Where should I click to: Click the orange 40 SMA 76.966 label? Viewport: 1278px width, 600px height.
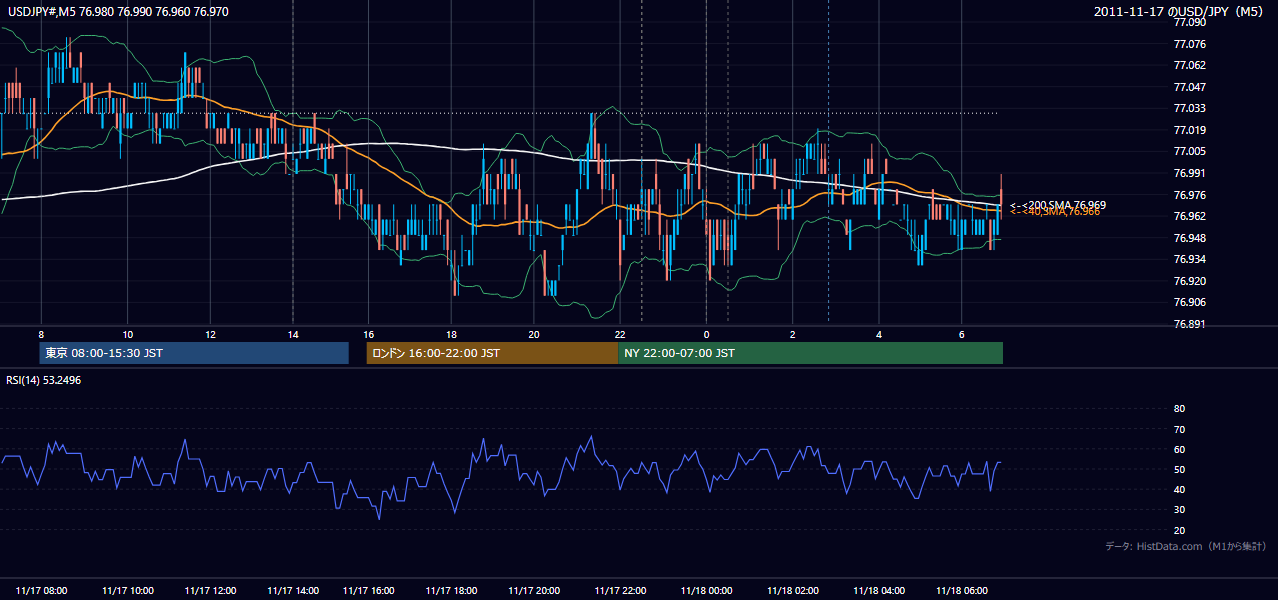tap(1055, 211)
